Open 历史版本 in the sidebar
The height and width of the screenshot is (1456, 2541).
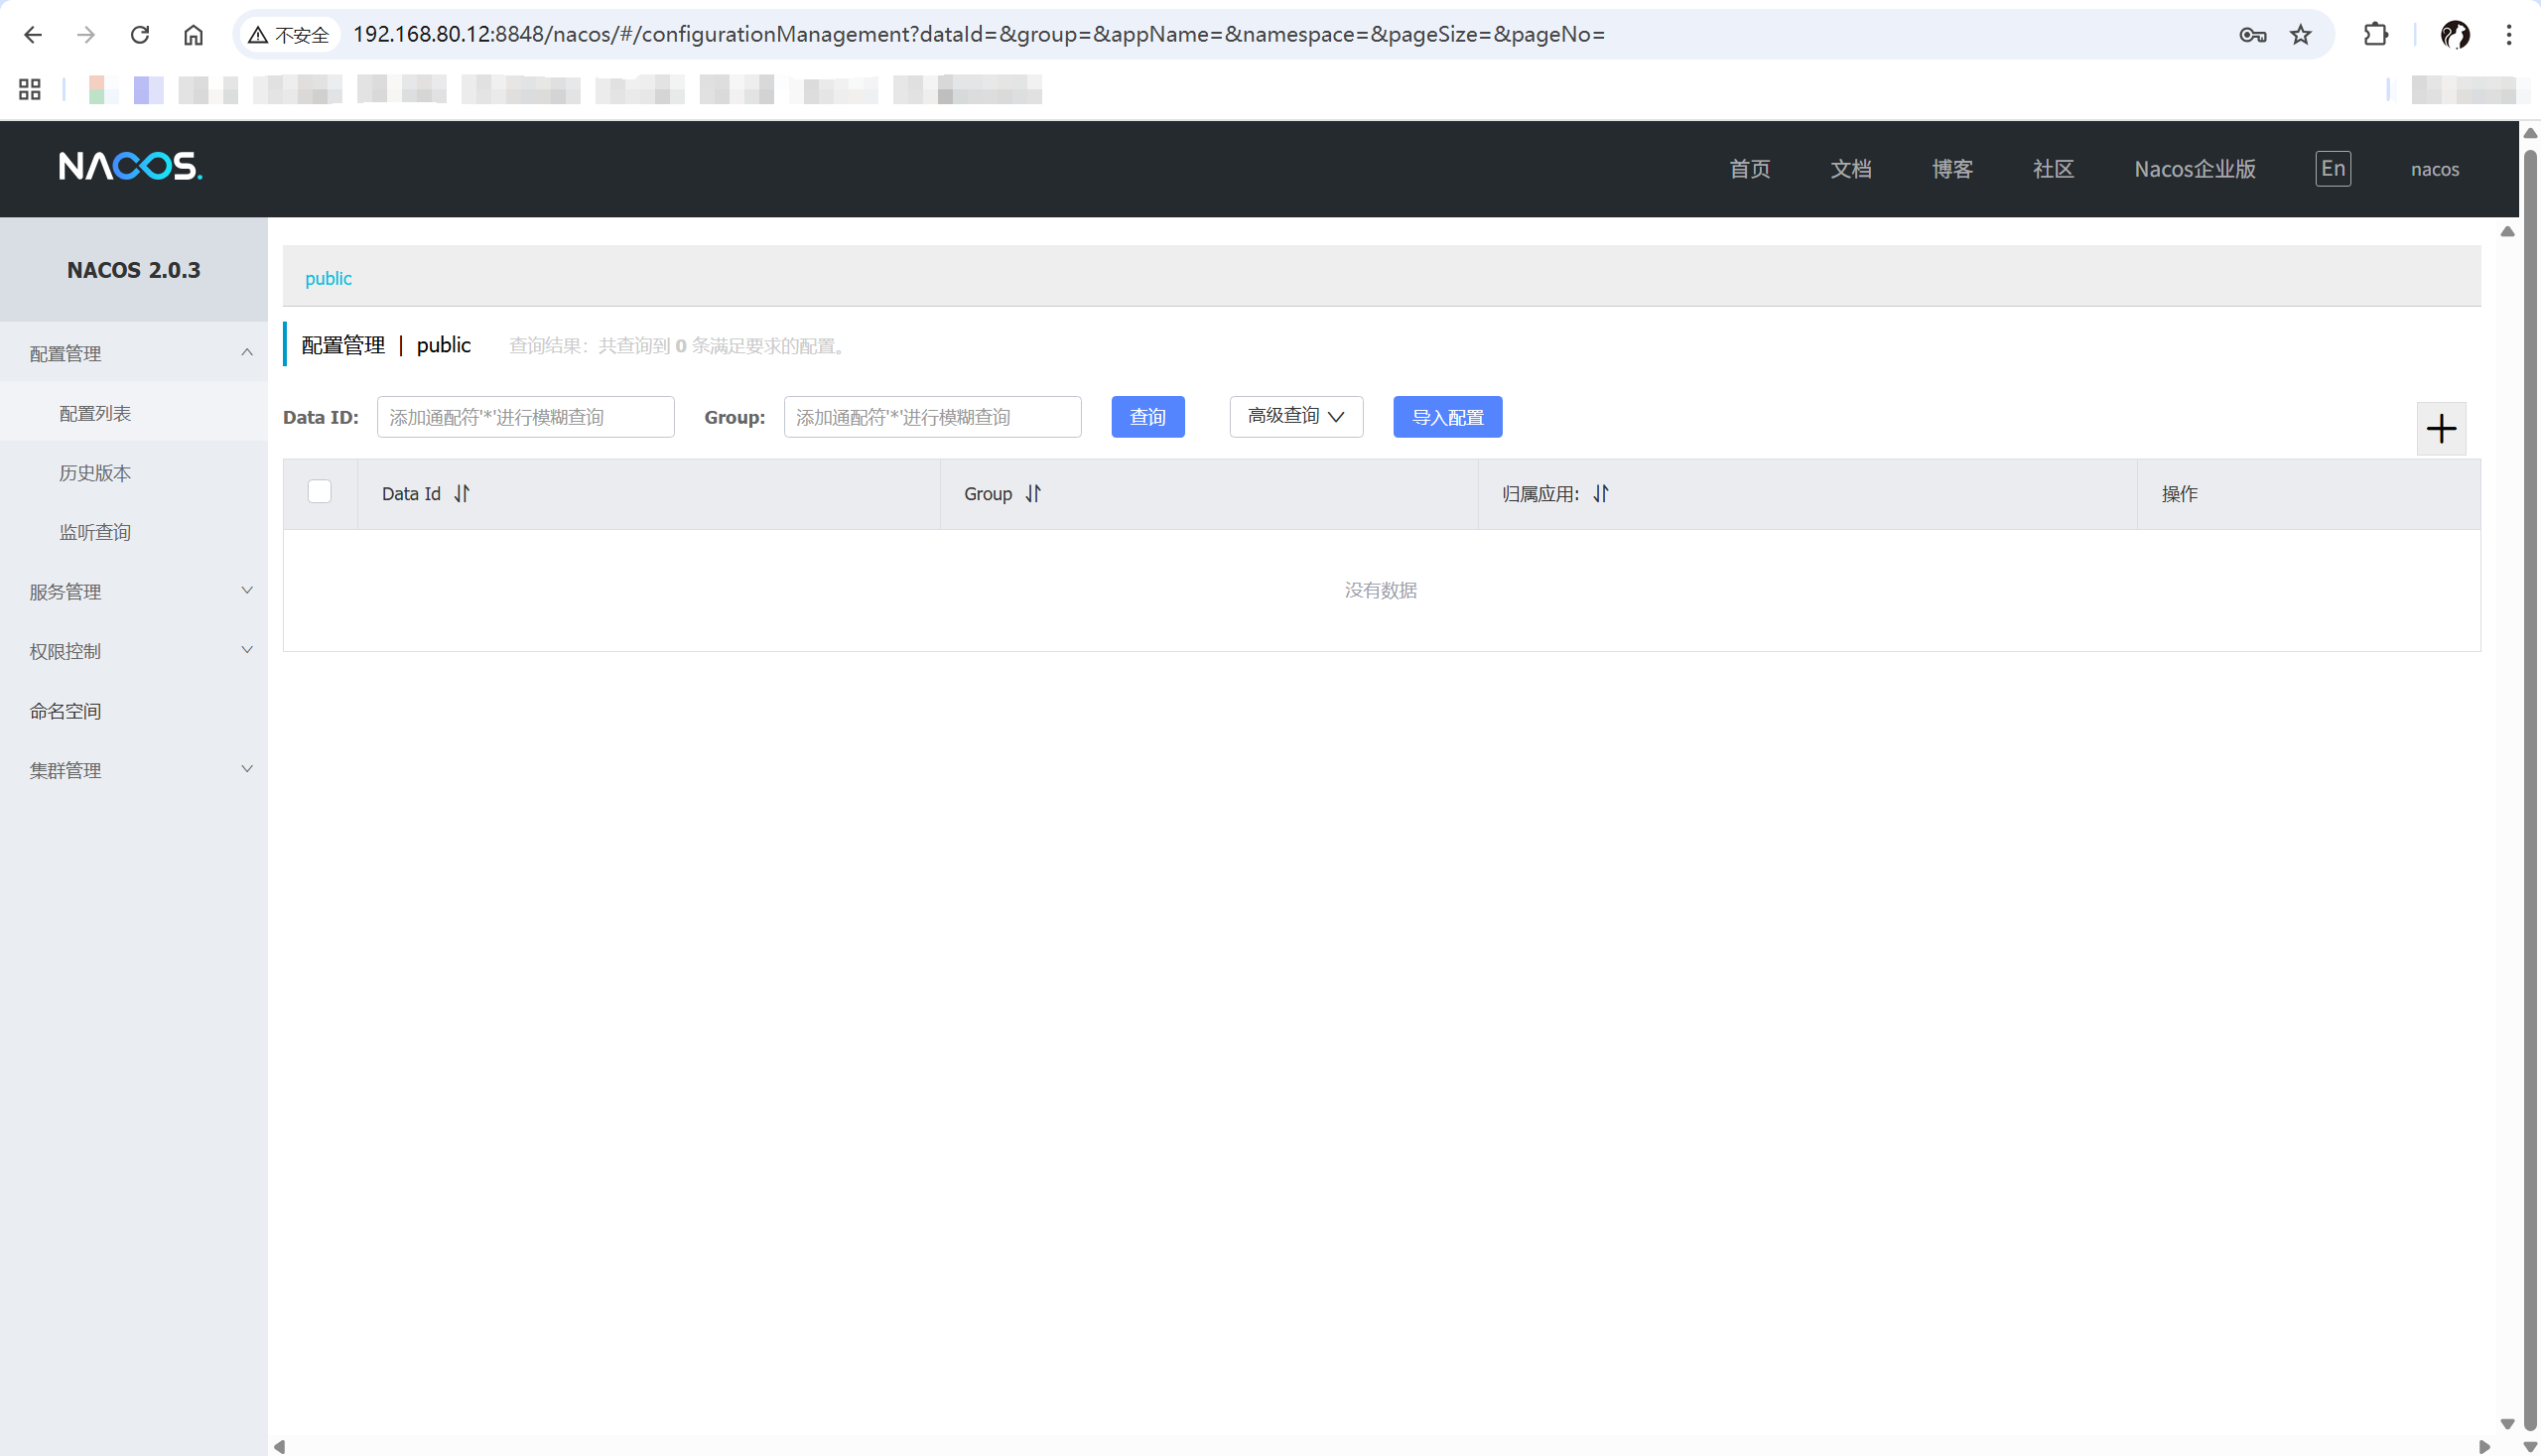click(95, 473)
